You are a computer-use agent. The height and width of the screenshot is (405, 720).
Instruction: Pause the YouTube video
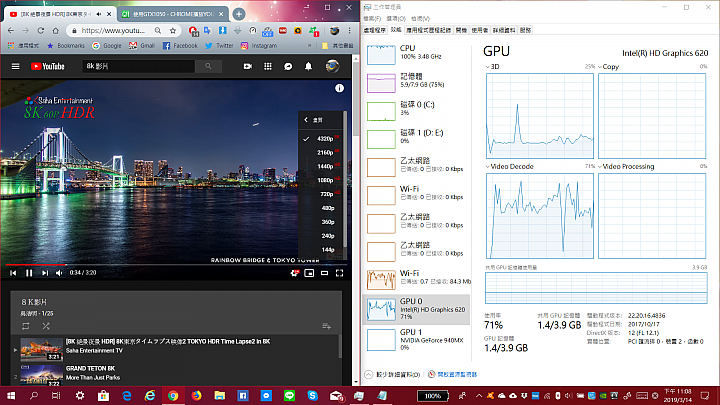(29, 273)
